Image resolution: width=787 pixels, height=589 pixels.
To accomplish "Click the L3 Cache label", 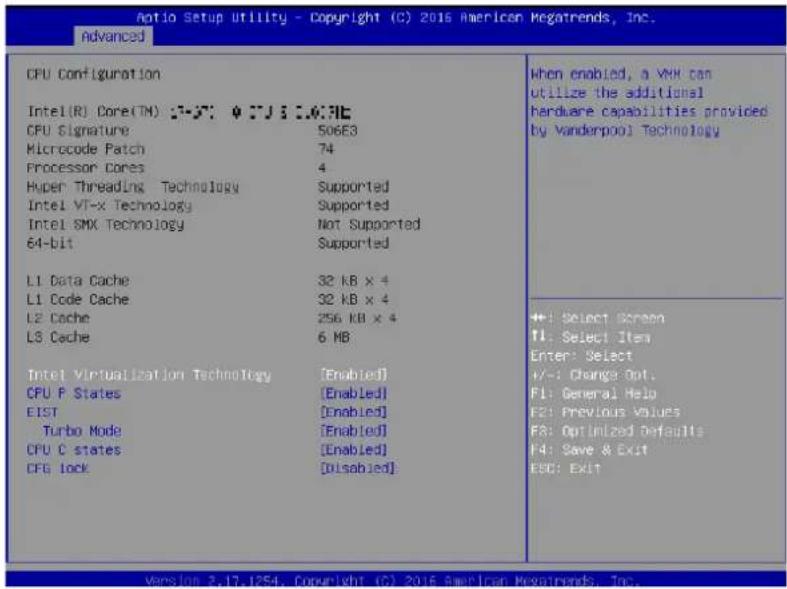I will [x=58, y=337].
